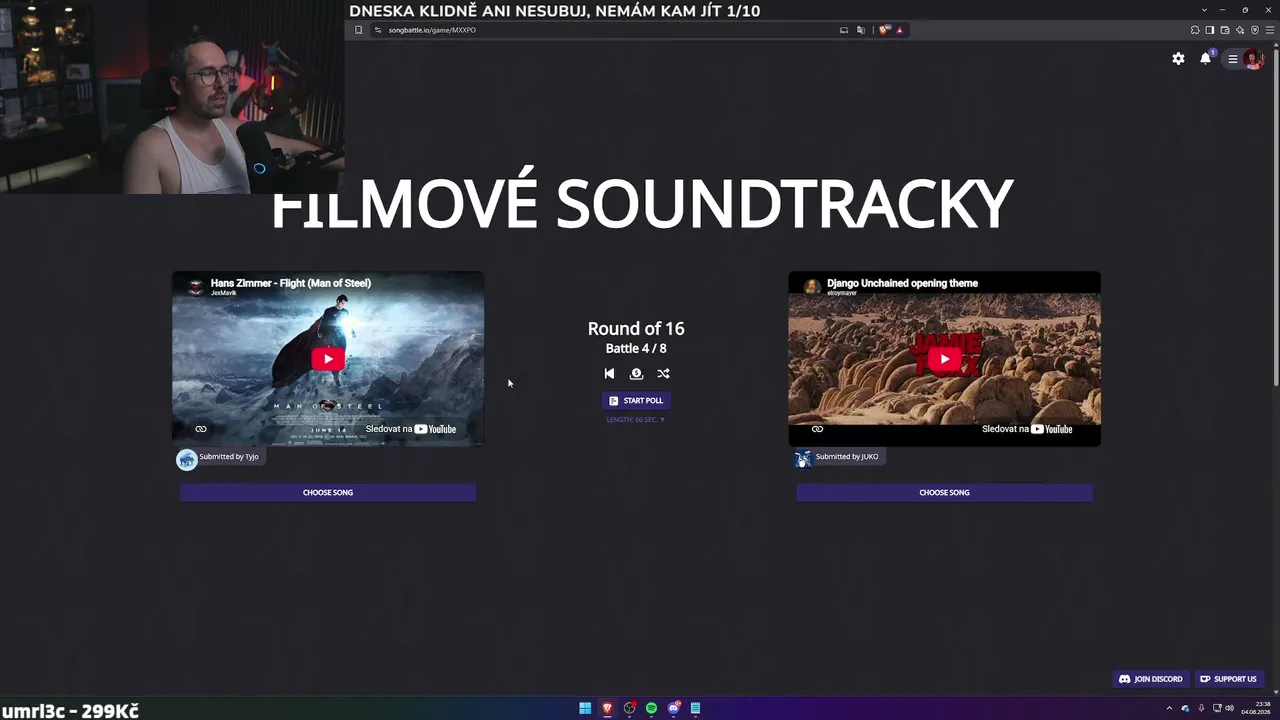The image size is (1280, 720).
Task: Toggle the browser sidebar panel
Action: point(1210,30)
